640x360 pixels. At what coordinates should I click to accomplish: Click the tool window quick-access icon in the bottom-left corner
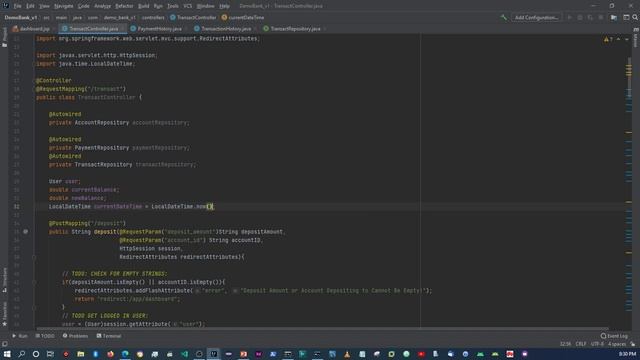tap(4, 344)
